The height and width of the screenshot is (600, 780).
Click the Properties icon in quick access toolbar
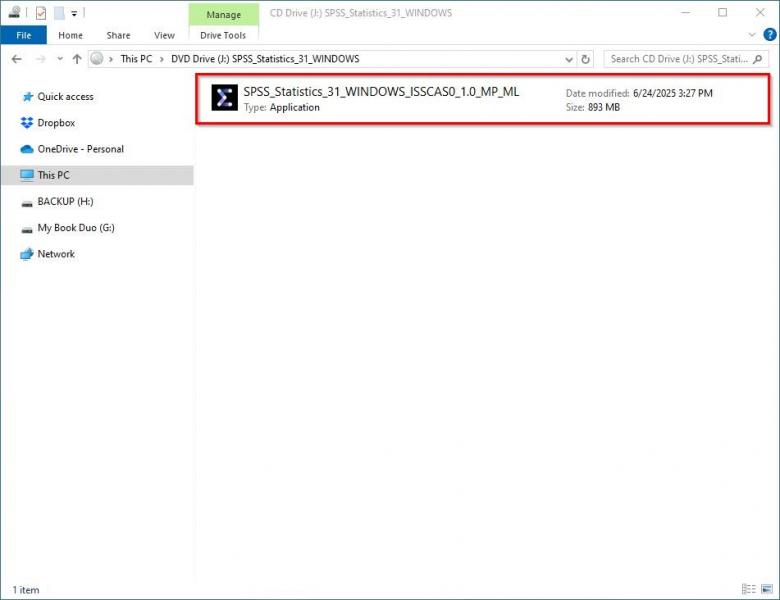pyautogui.click(x=40, y=13)
